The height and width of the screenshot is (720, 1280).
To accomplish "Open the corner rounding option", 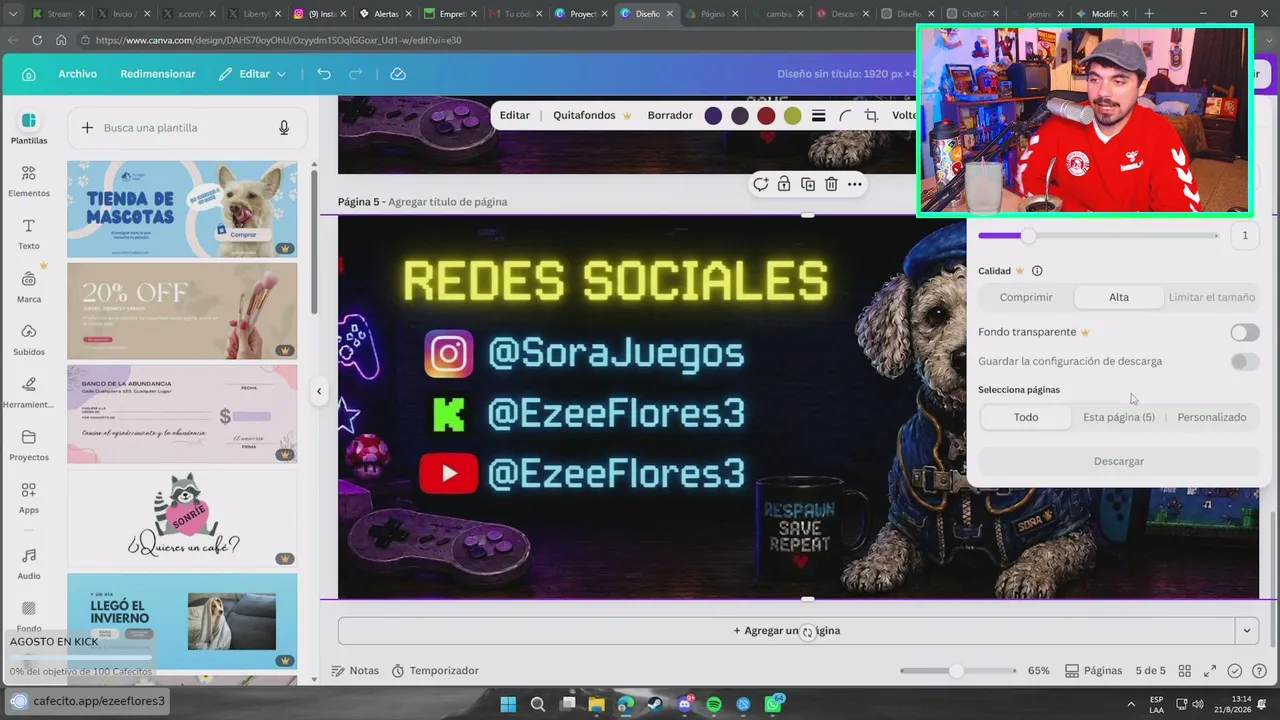I will (845, 116).
